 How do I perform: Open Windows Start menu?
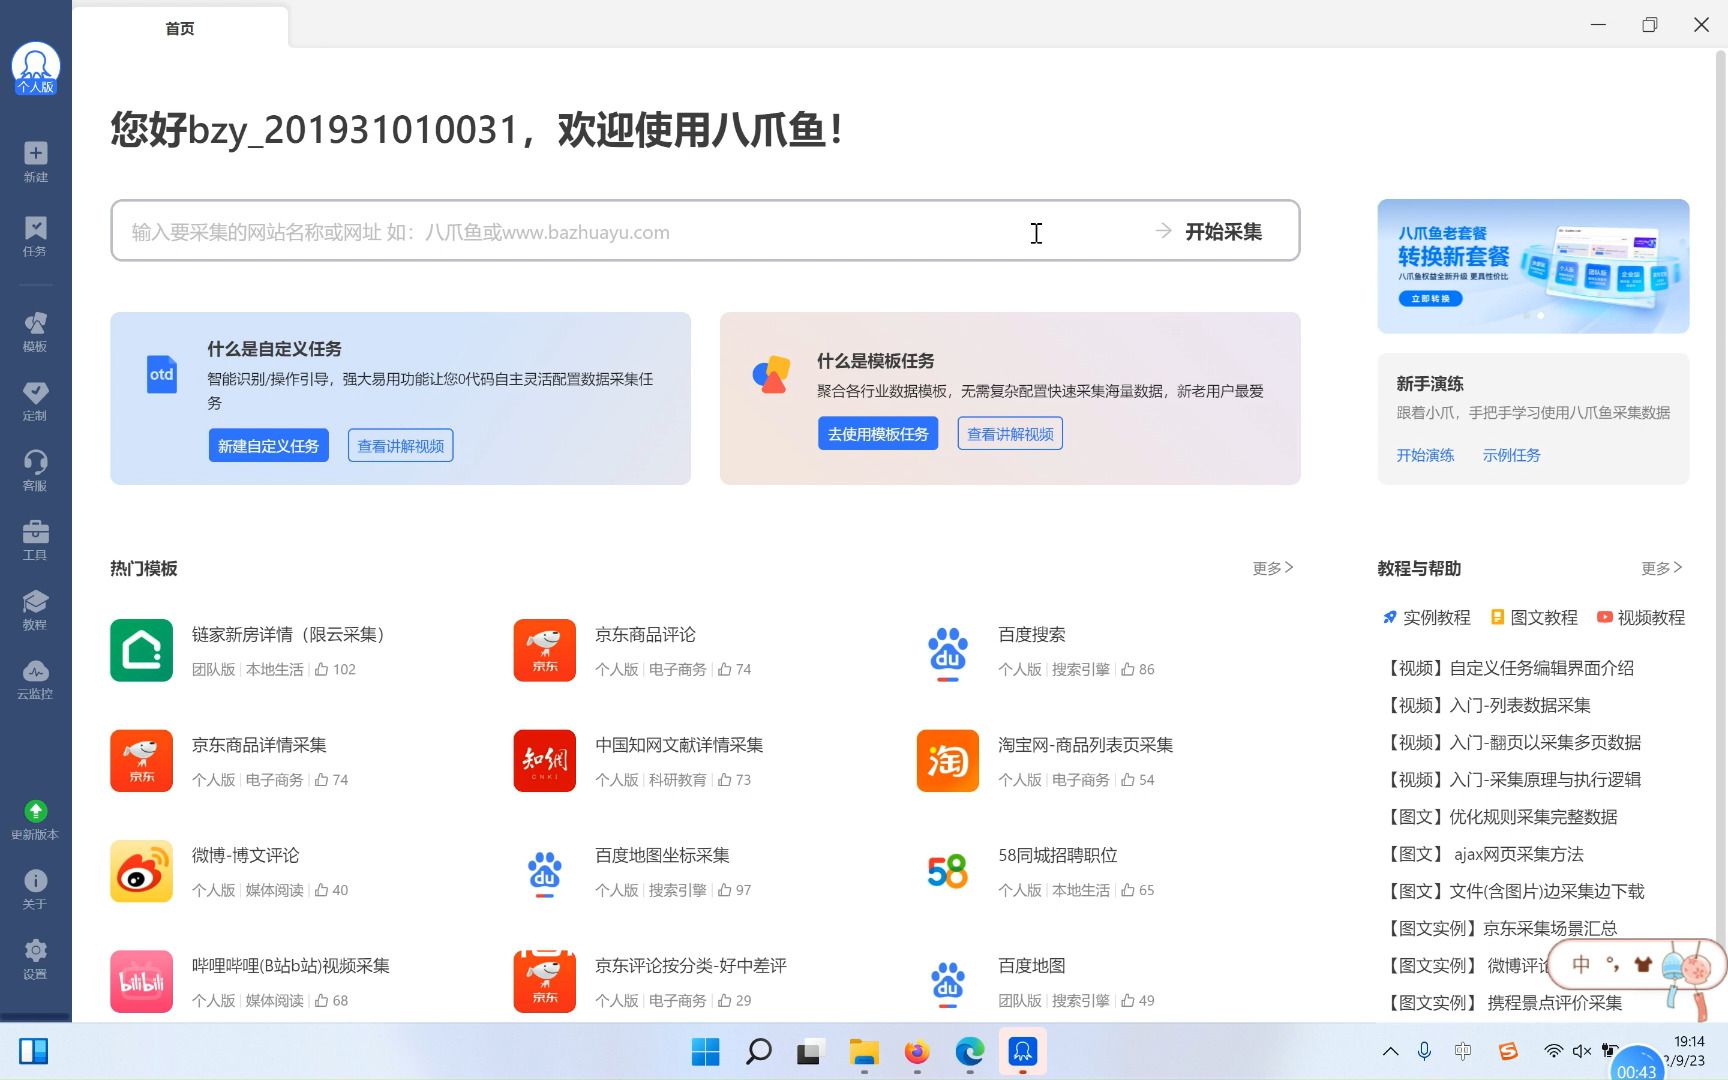tap(706, 1051)
